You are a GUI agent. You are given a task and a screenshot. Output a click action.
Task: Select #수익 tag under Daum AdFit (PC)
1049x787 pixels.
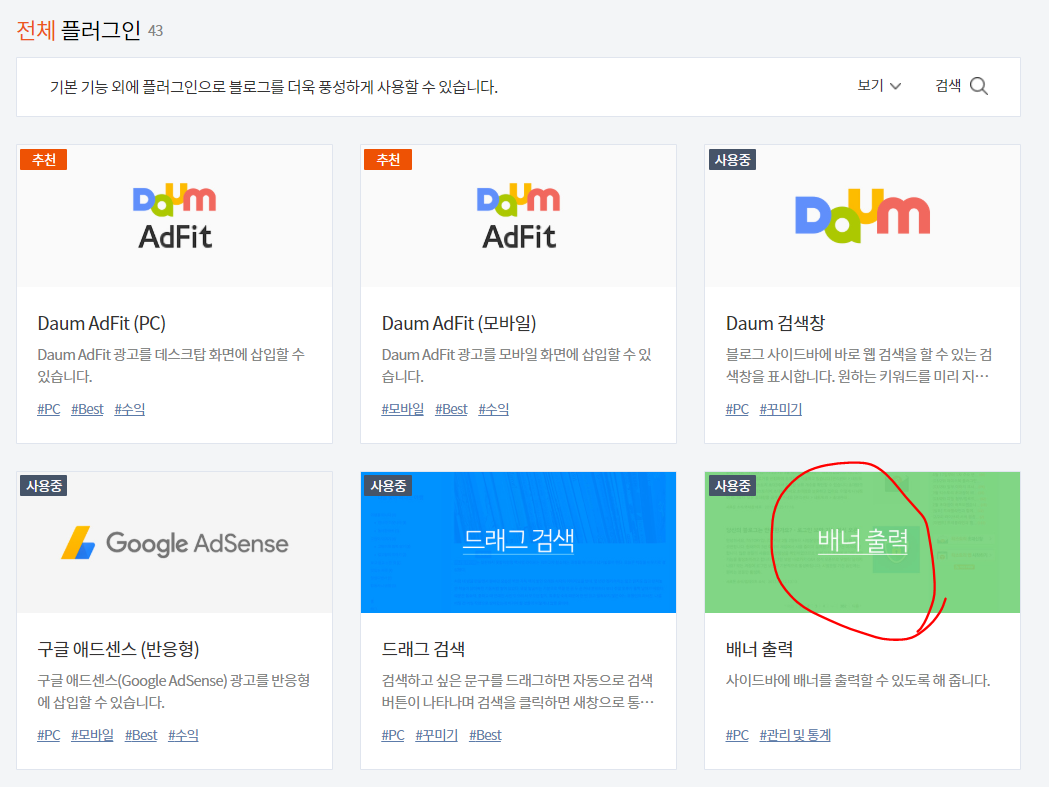pyautogui.click(x=130, y=409)
